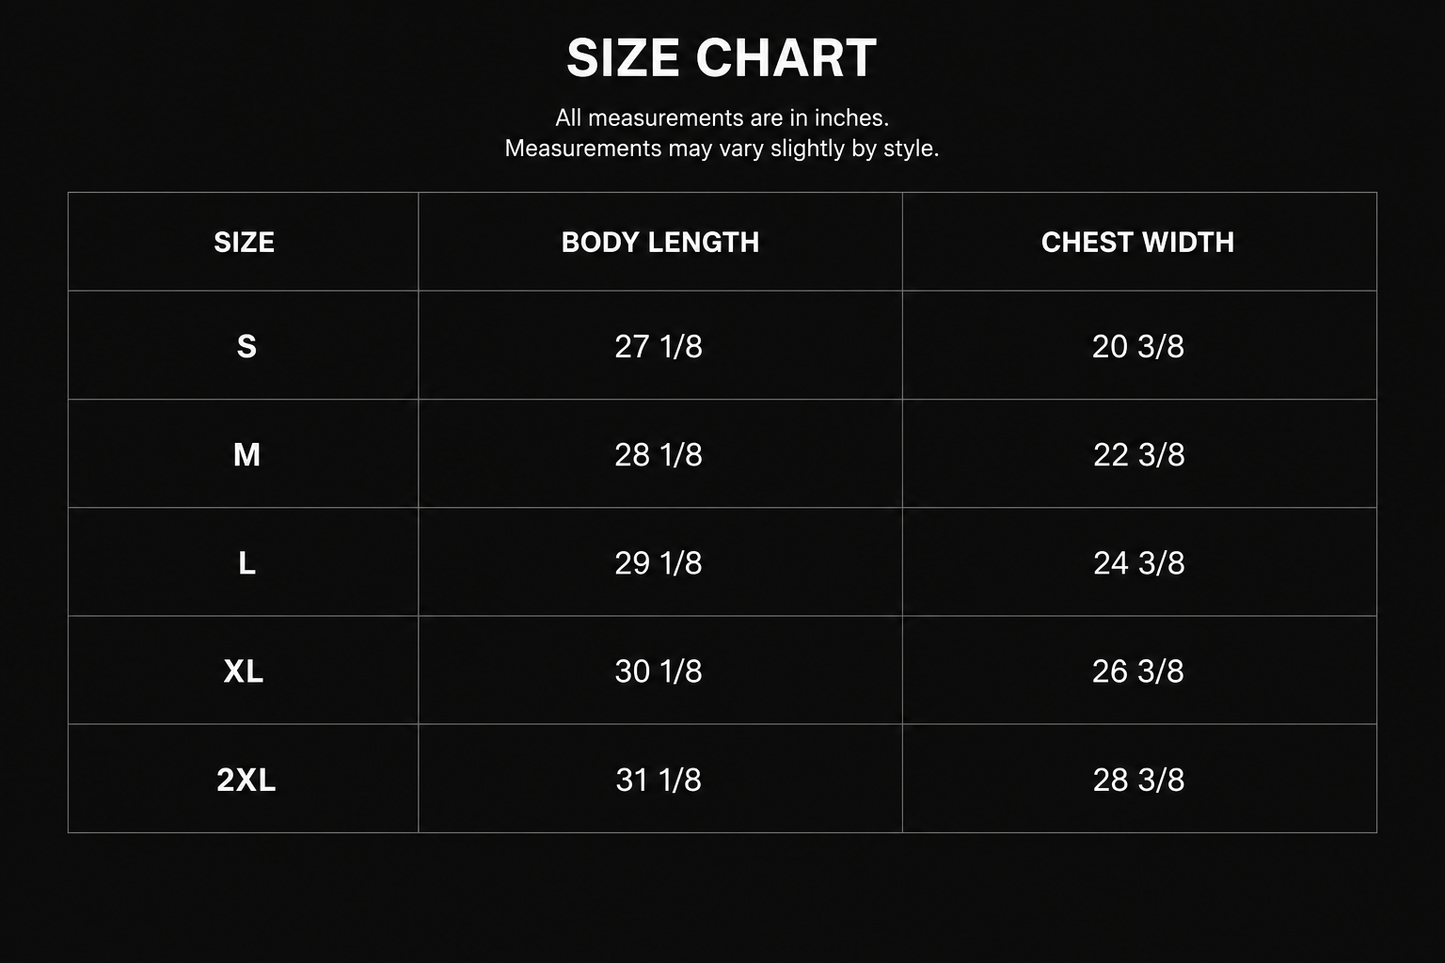The width and height of the screenshot is (1445, 963).
Task: Select body length value 27 1/8
Action: (658, 346)
